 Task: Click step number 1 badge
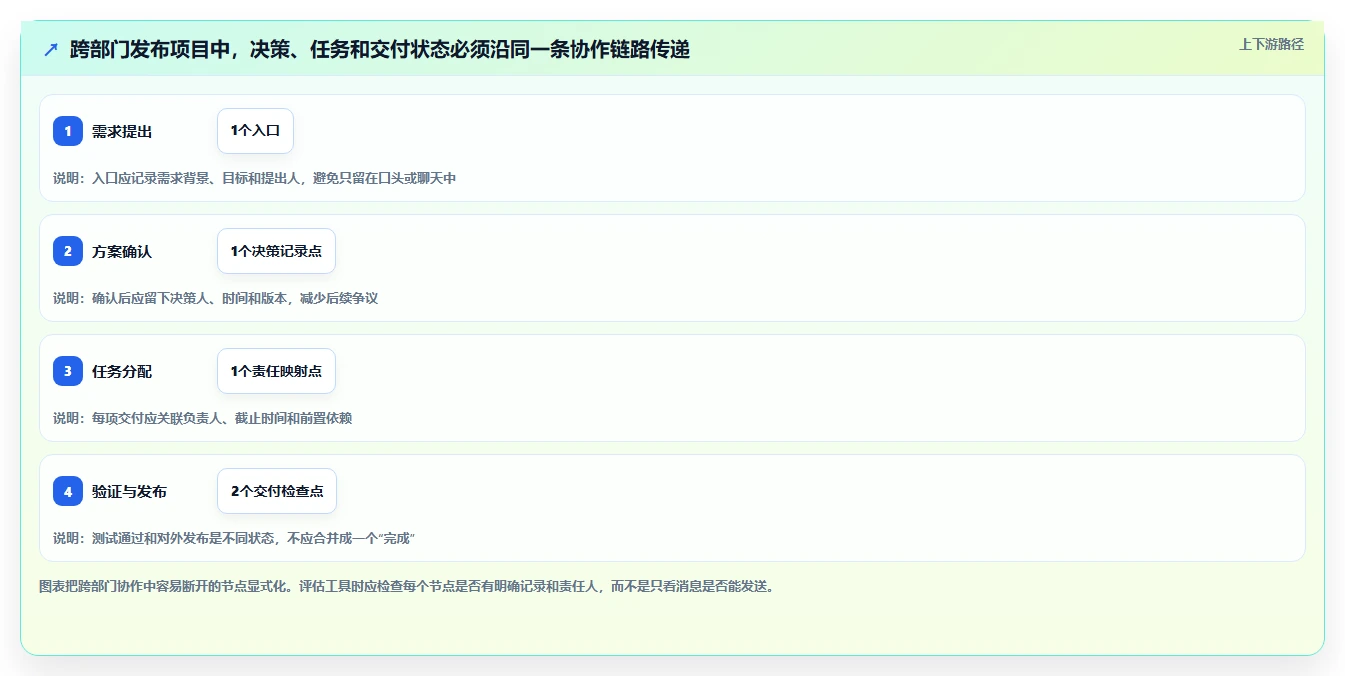coord(68,131)
